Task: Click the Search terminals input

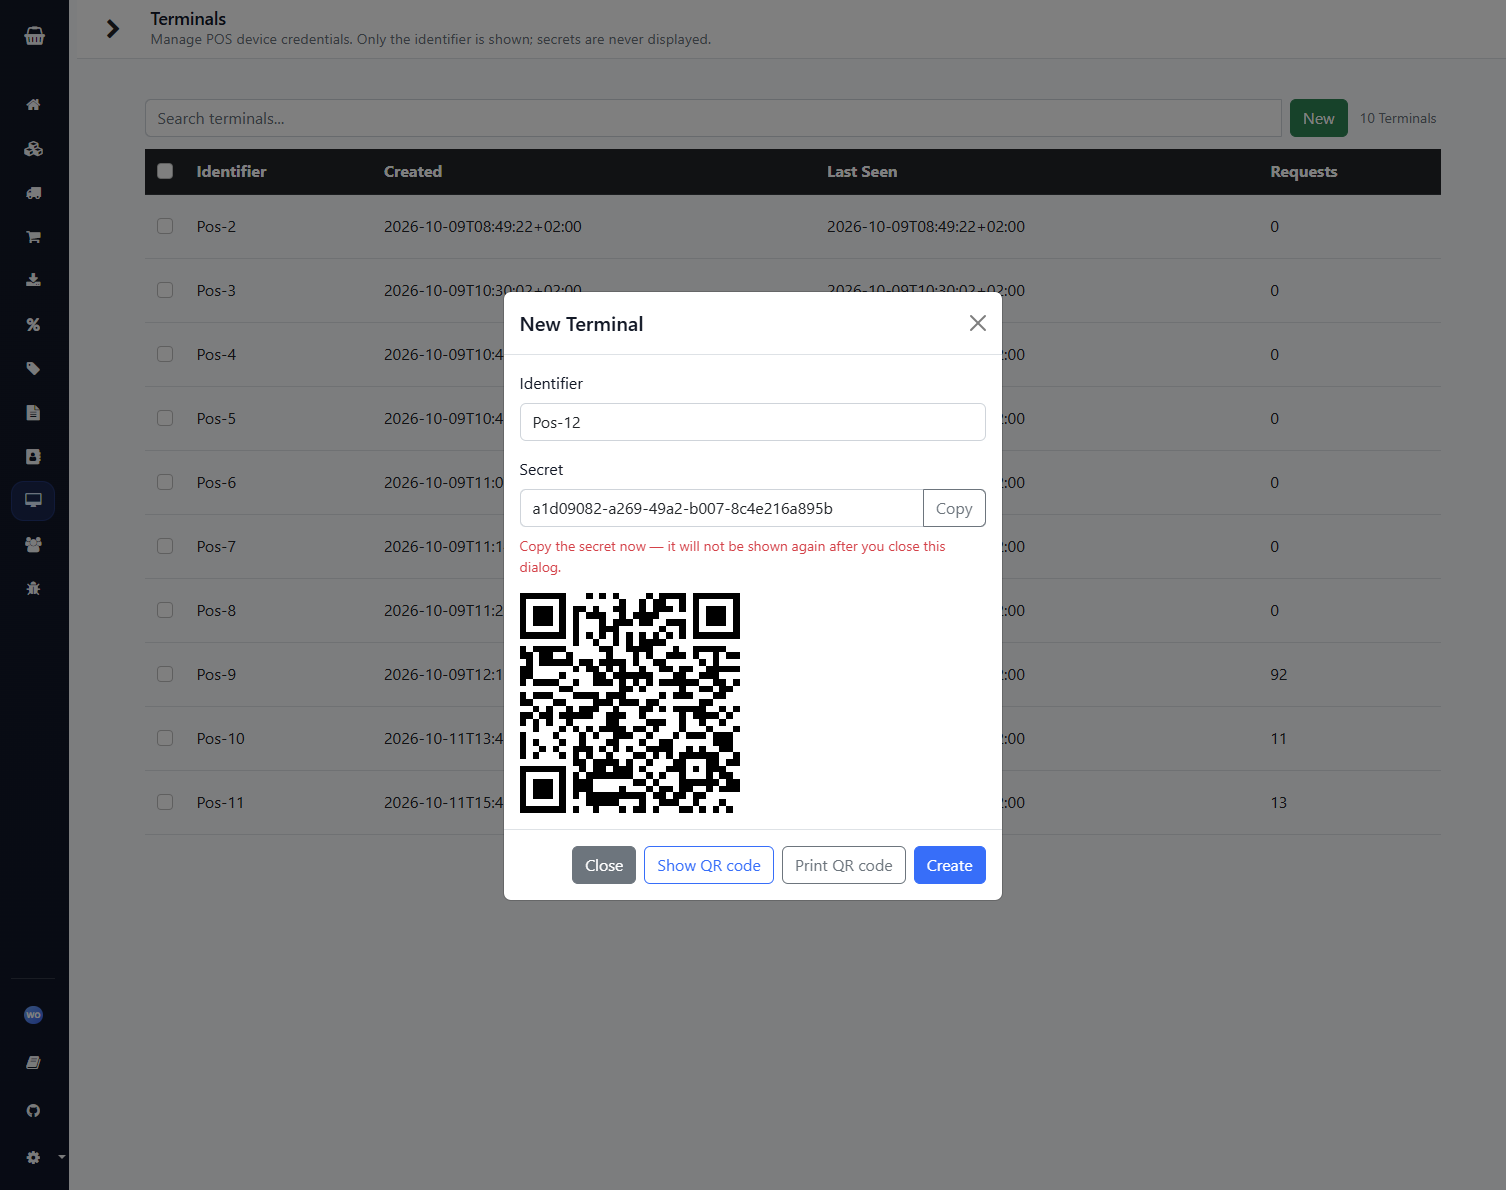Action: 713,118
